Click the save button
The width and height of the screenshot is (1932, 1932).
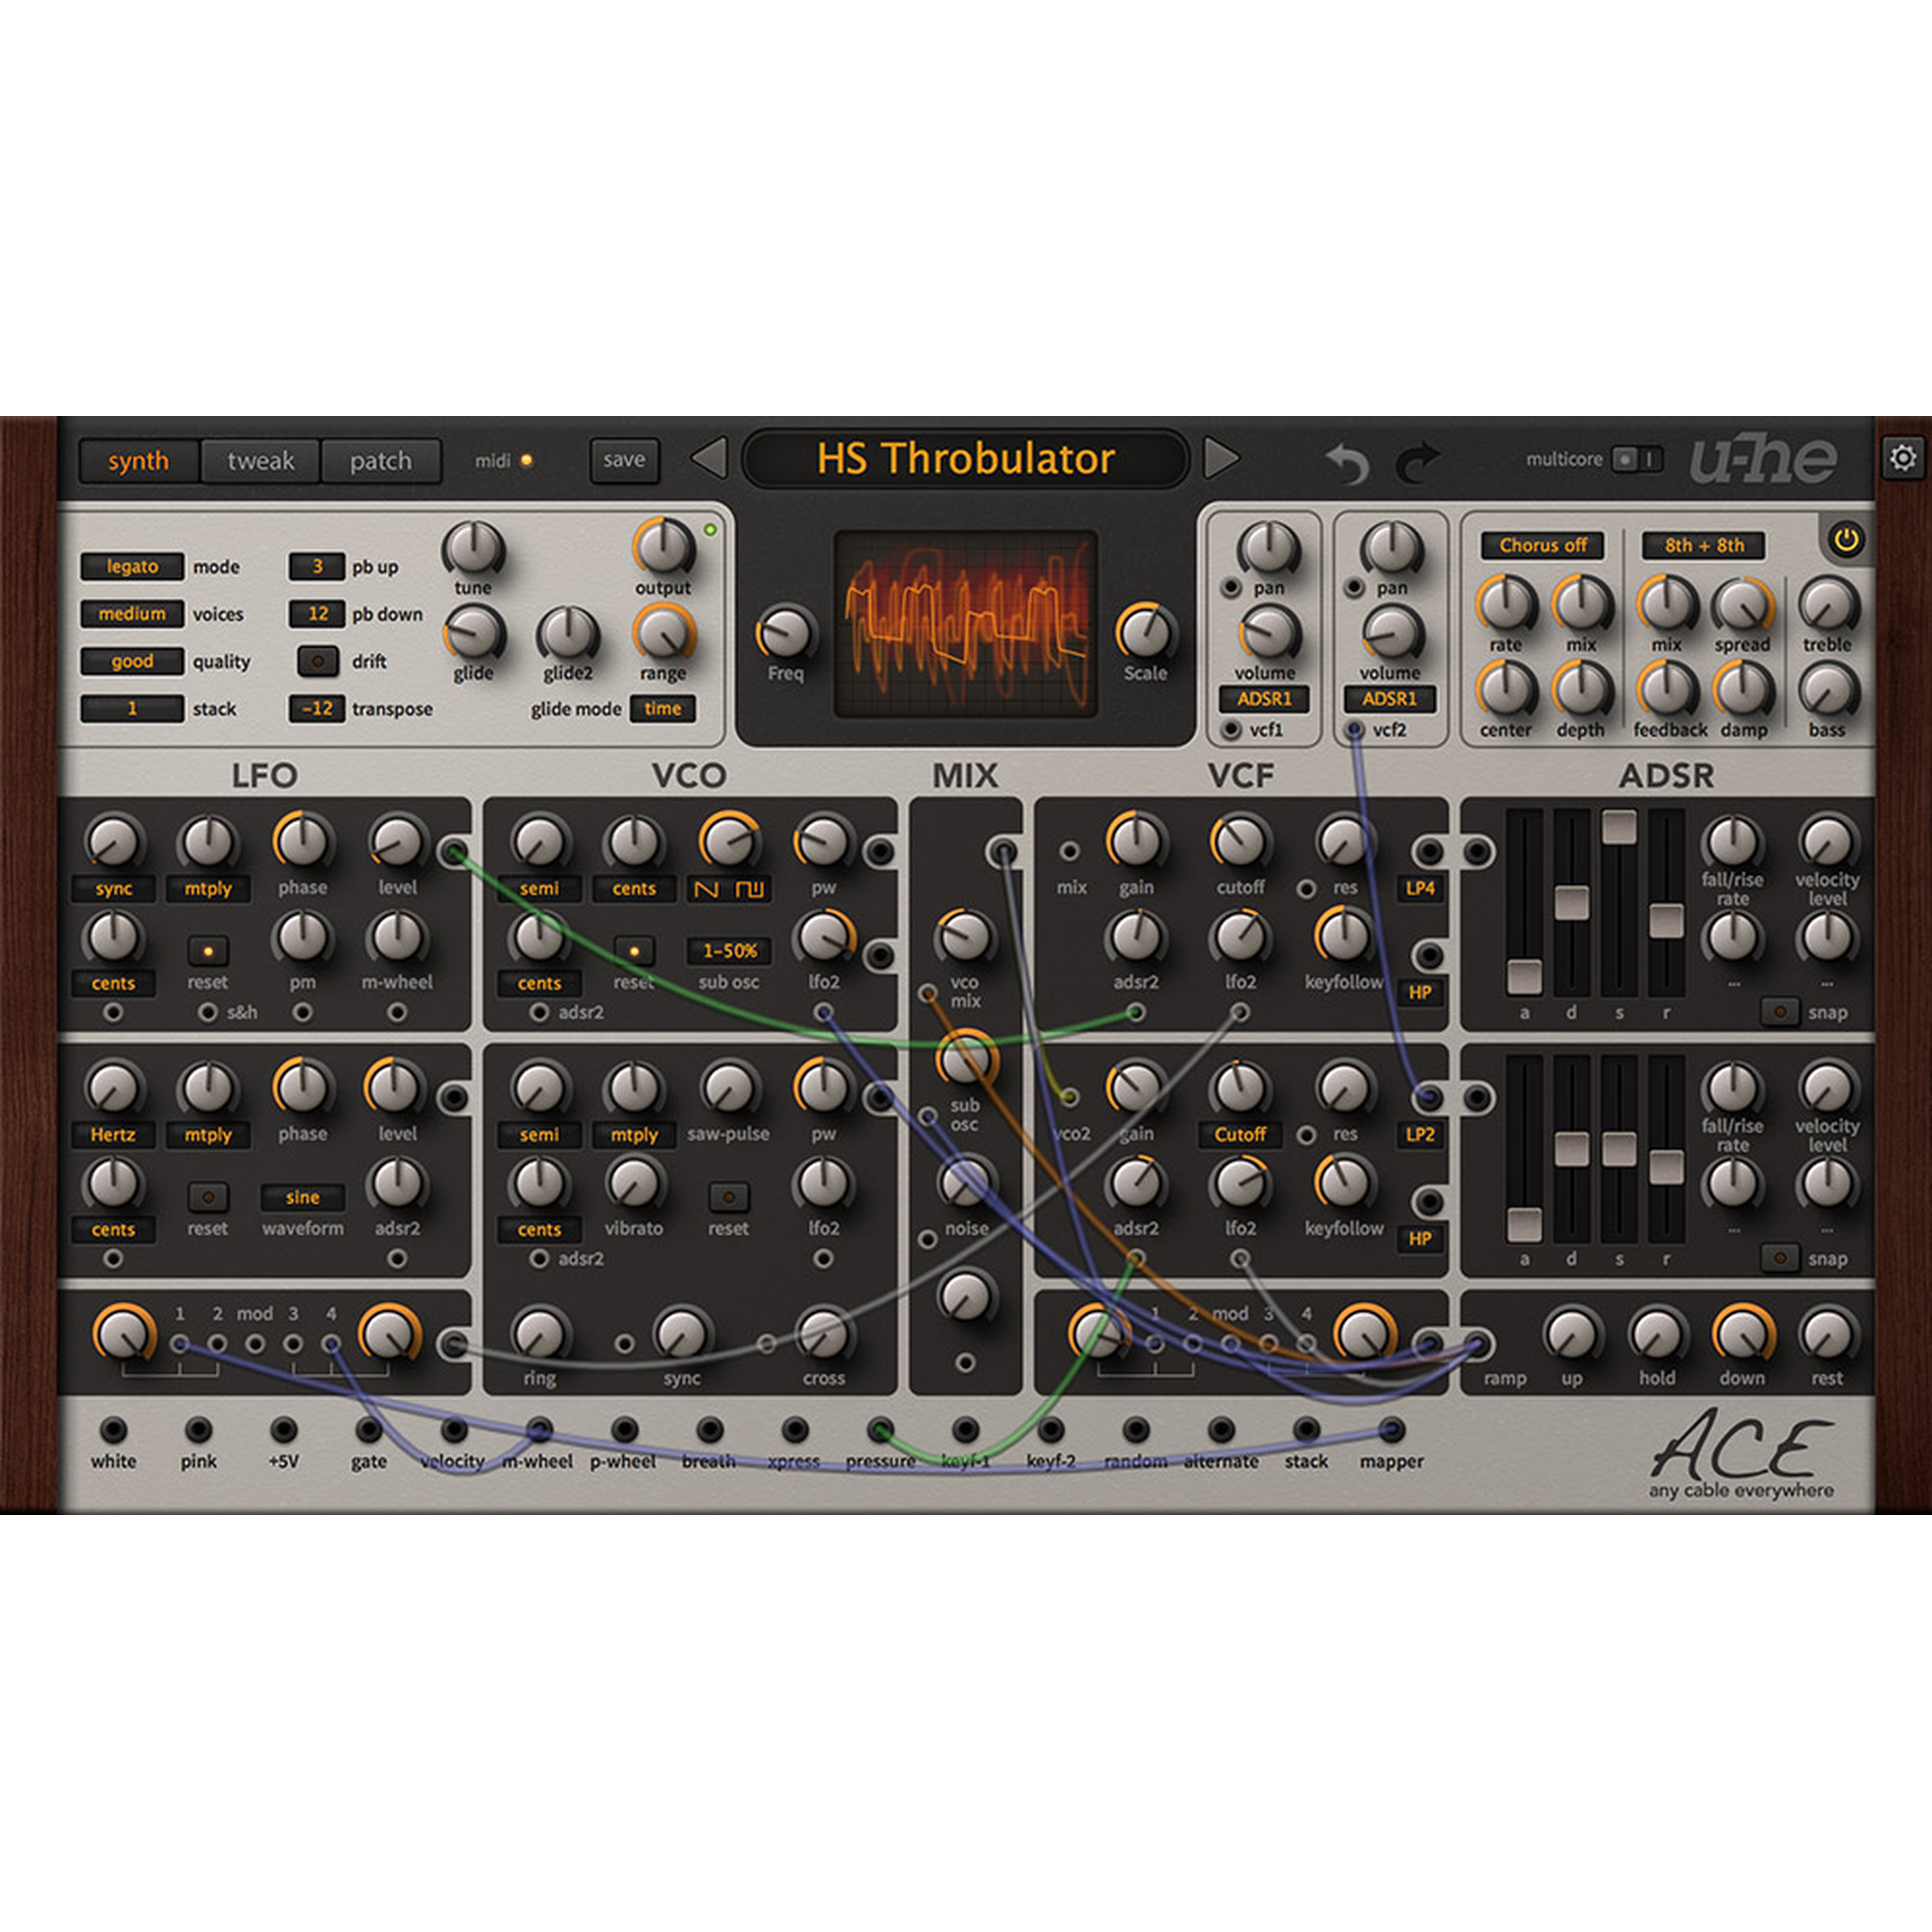pos(624,460)
